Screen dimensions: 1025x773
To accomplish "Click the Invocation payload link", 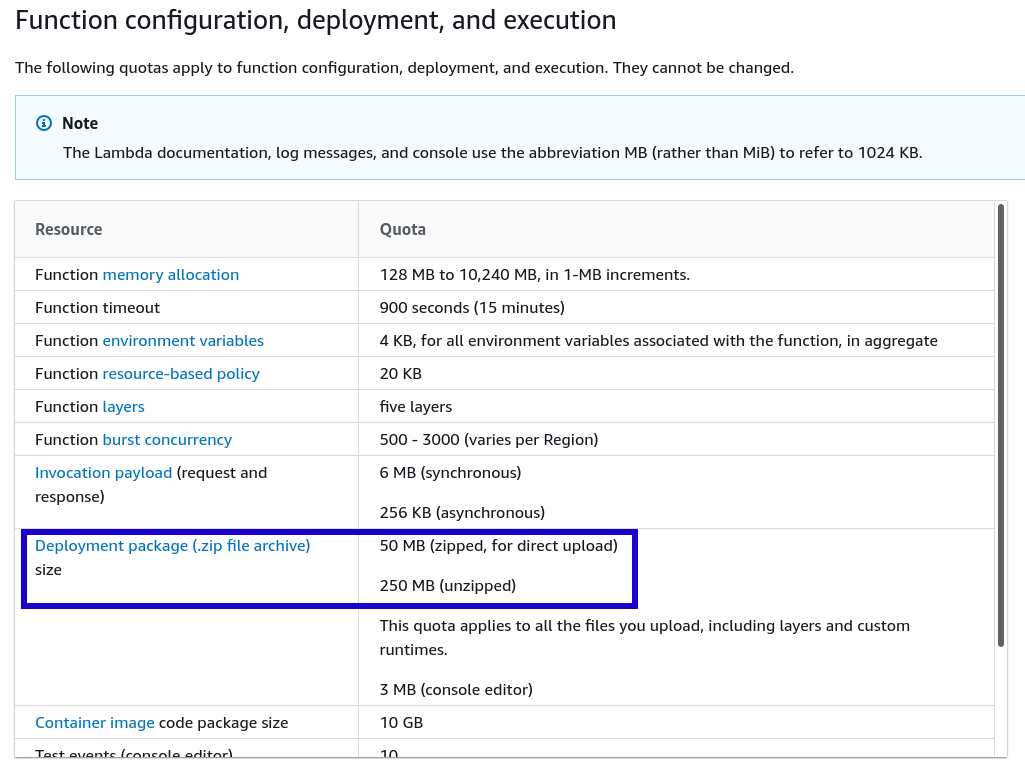I will pos(103,472).
